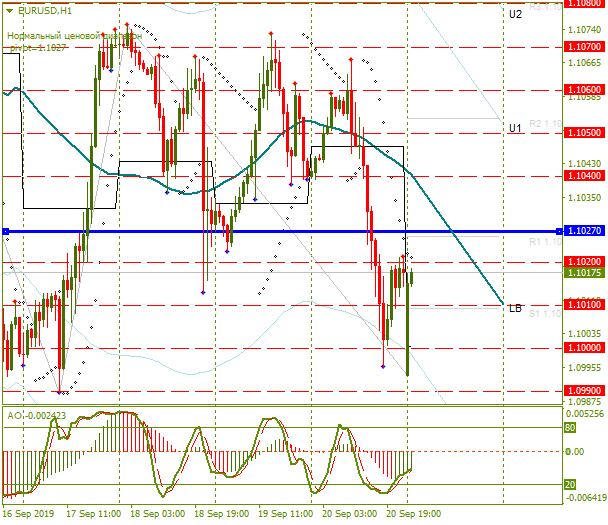Click the red price level label 1.09900

584,390
